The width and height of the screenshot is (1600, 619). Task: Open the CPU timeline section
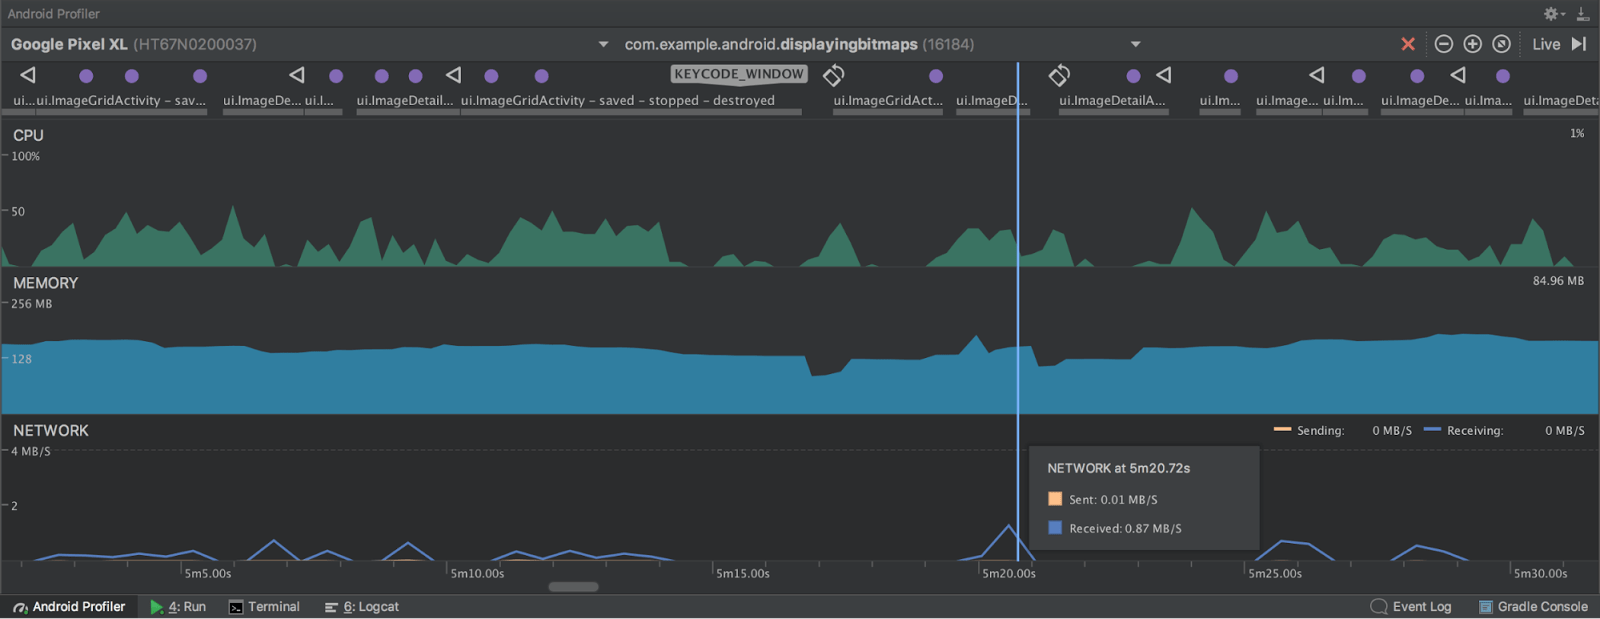coord(800,194)
